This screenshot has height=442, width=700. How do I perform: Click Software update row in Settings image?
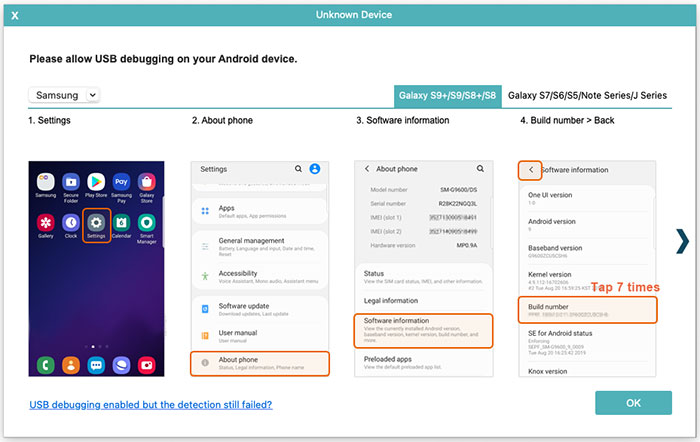[260, 309]
